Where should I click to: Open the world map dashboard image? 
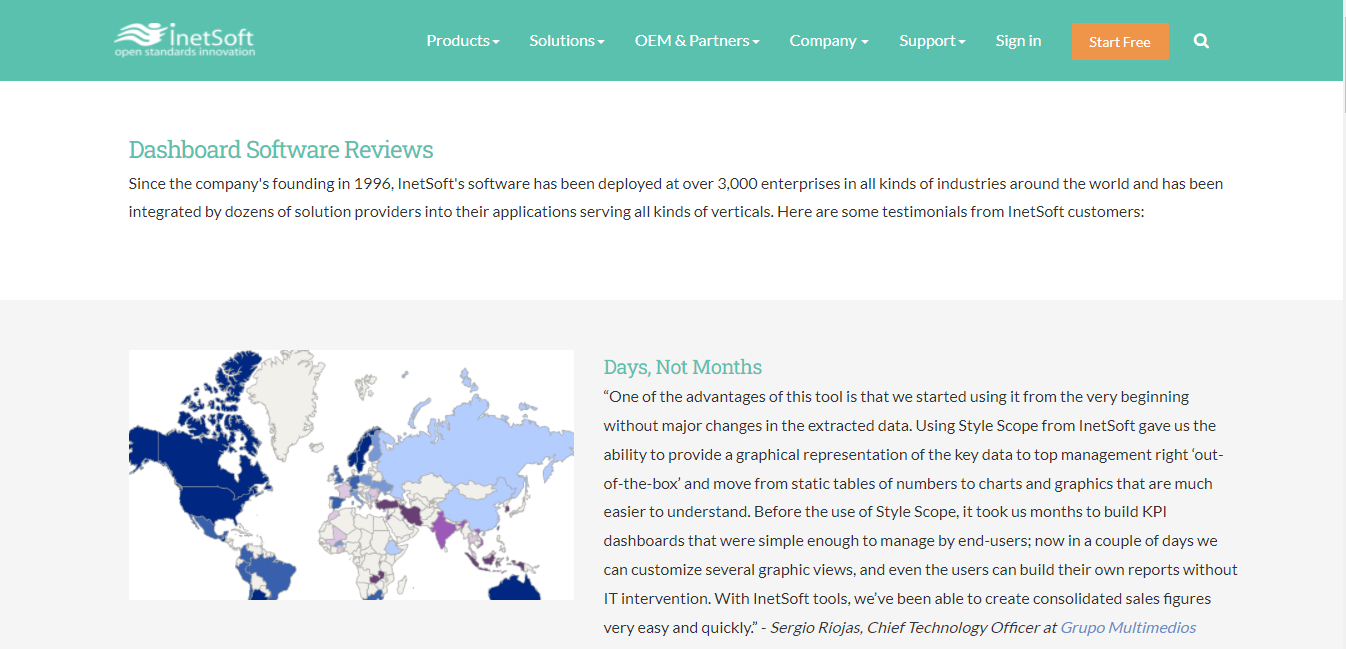(351, 475)
